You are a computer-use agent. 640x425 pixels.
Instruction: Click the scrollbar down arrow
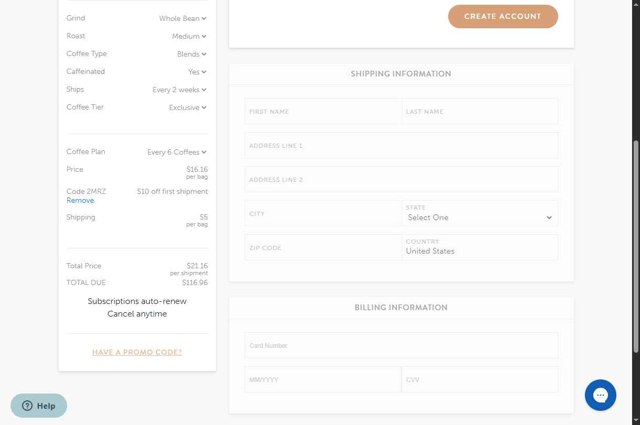[x=636, y=420]
